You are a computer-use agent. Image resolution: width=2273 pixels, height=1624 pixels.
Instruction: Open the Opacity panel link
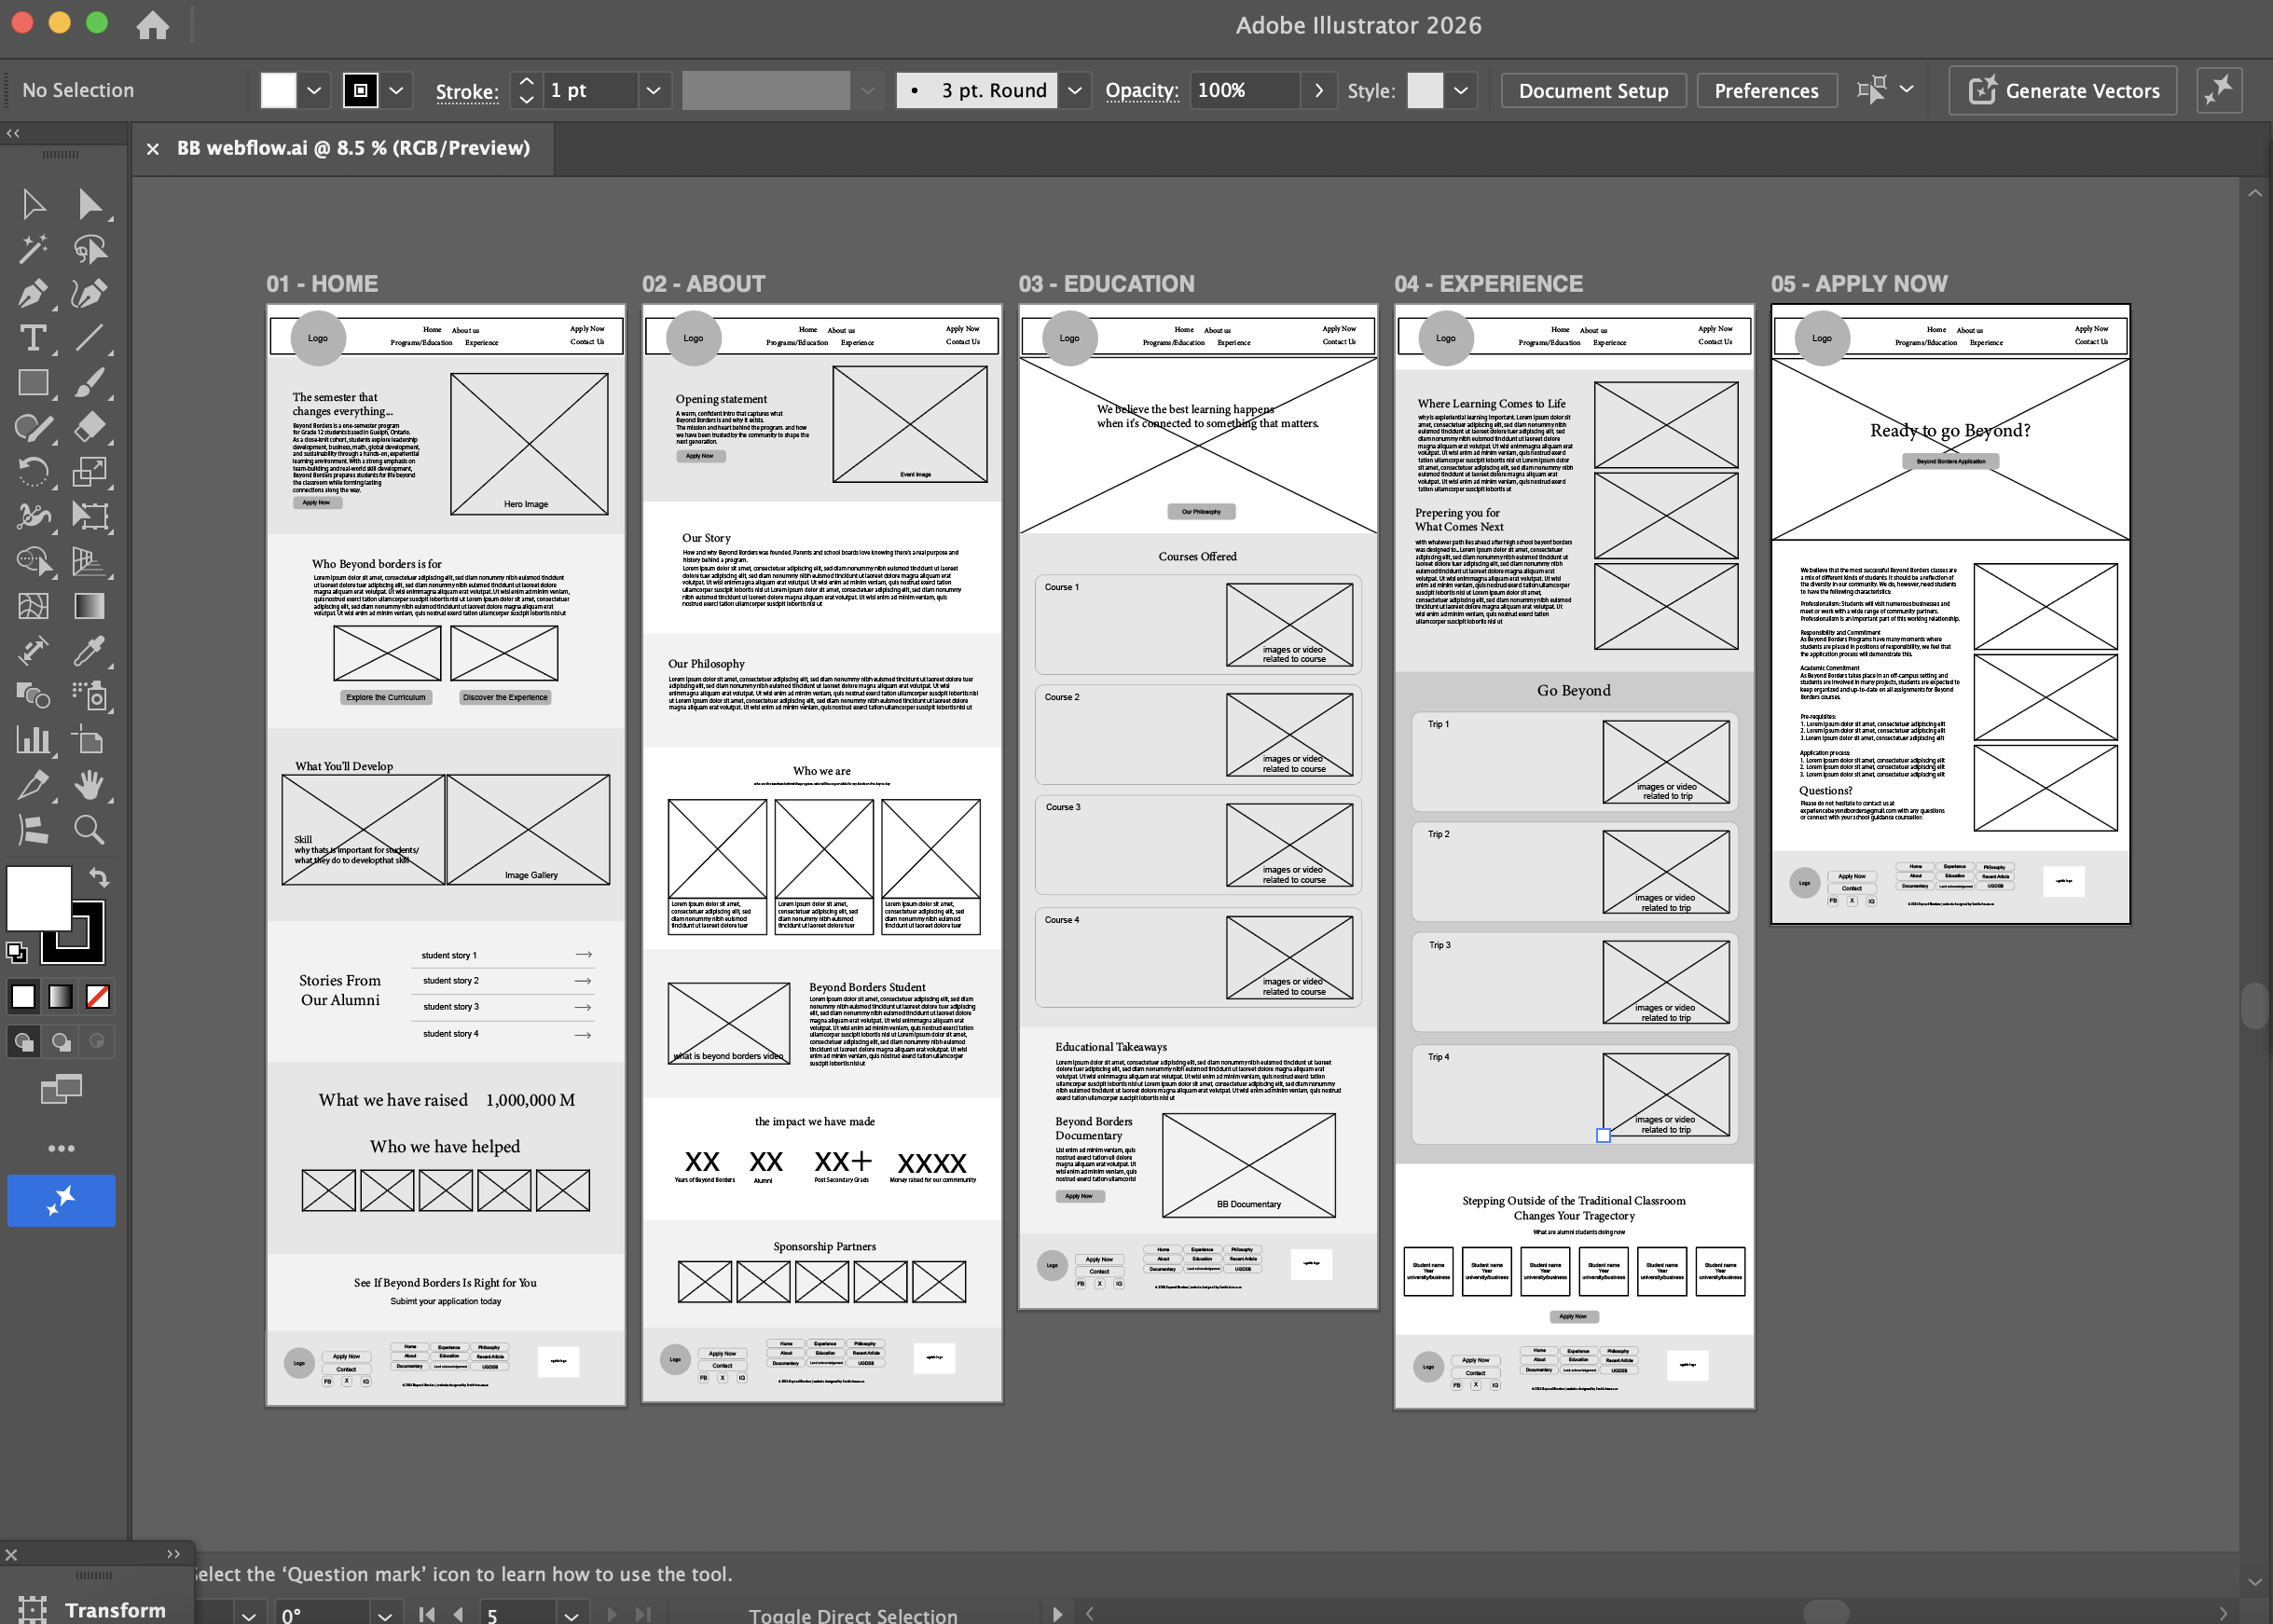(1142, 91)
